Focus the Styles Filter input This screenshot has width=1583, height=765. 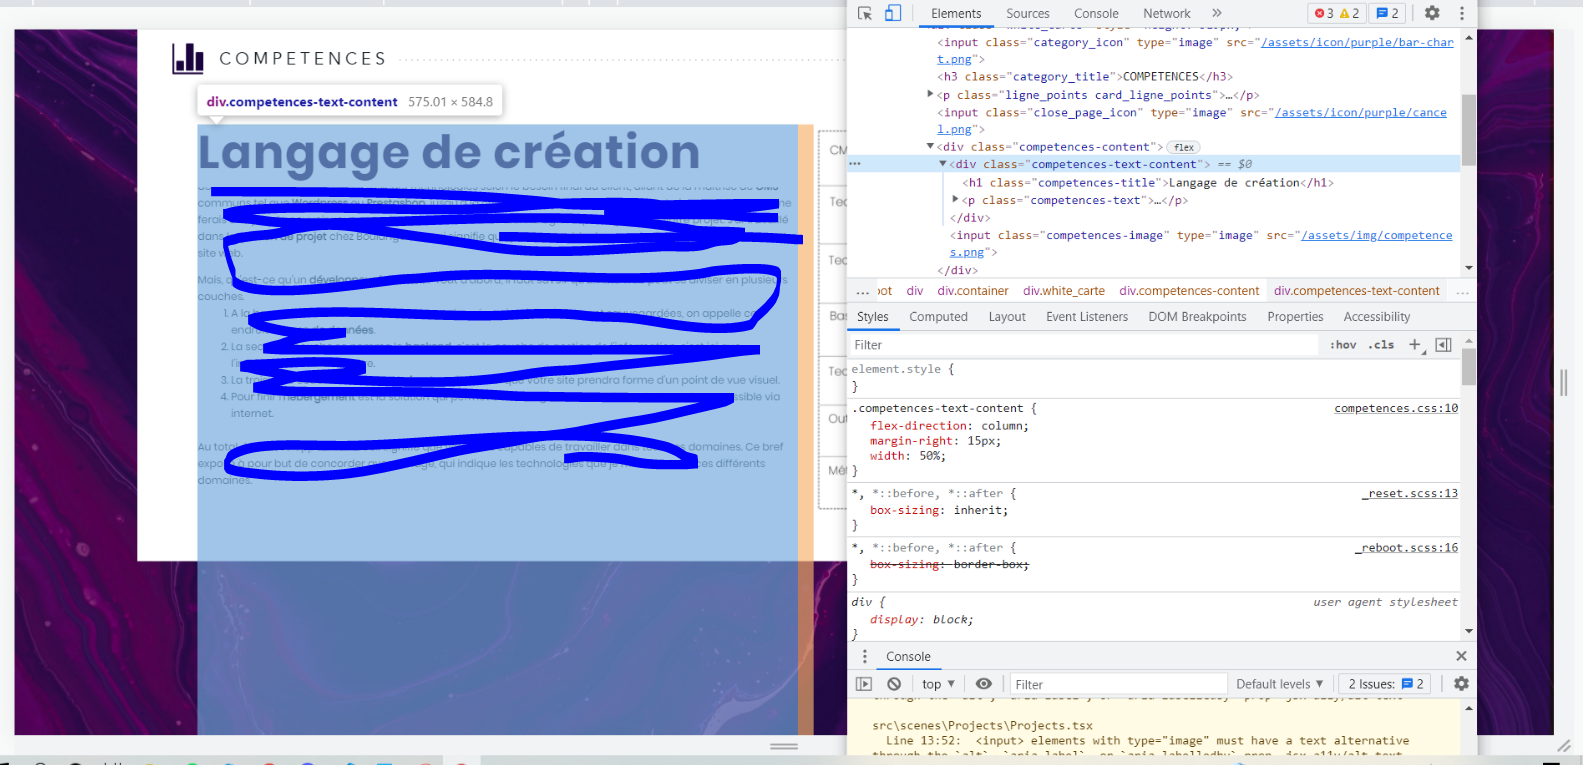[x=1085, y=345]
